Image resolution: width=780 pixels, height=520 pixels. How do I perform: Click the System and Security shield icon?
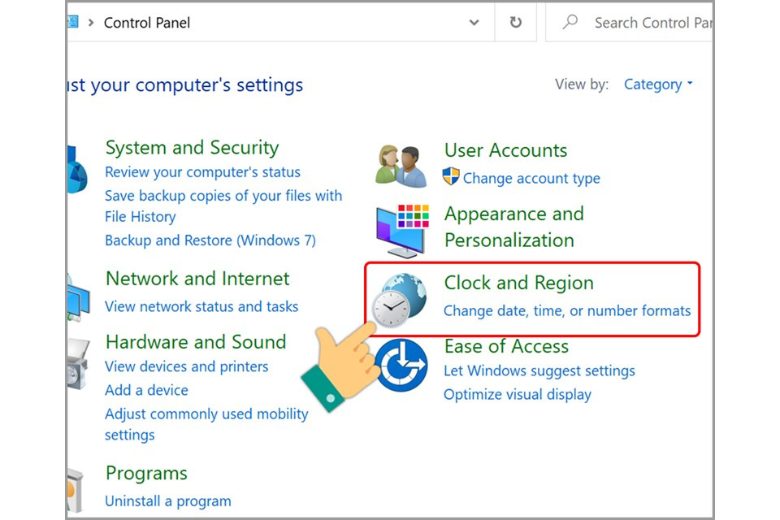76,169
